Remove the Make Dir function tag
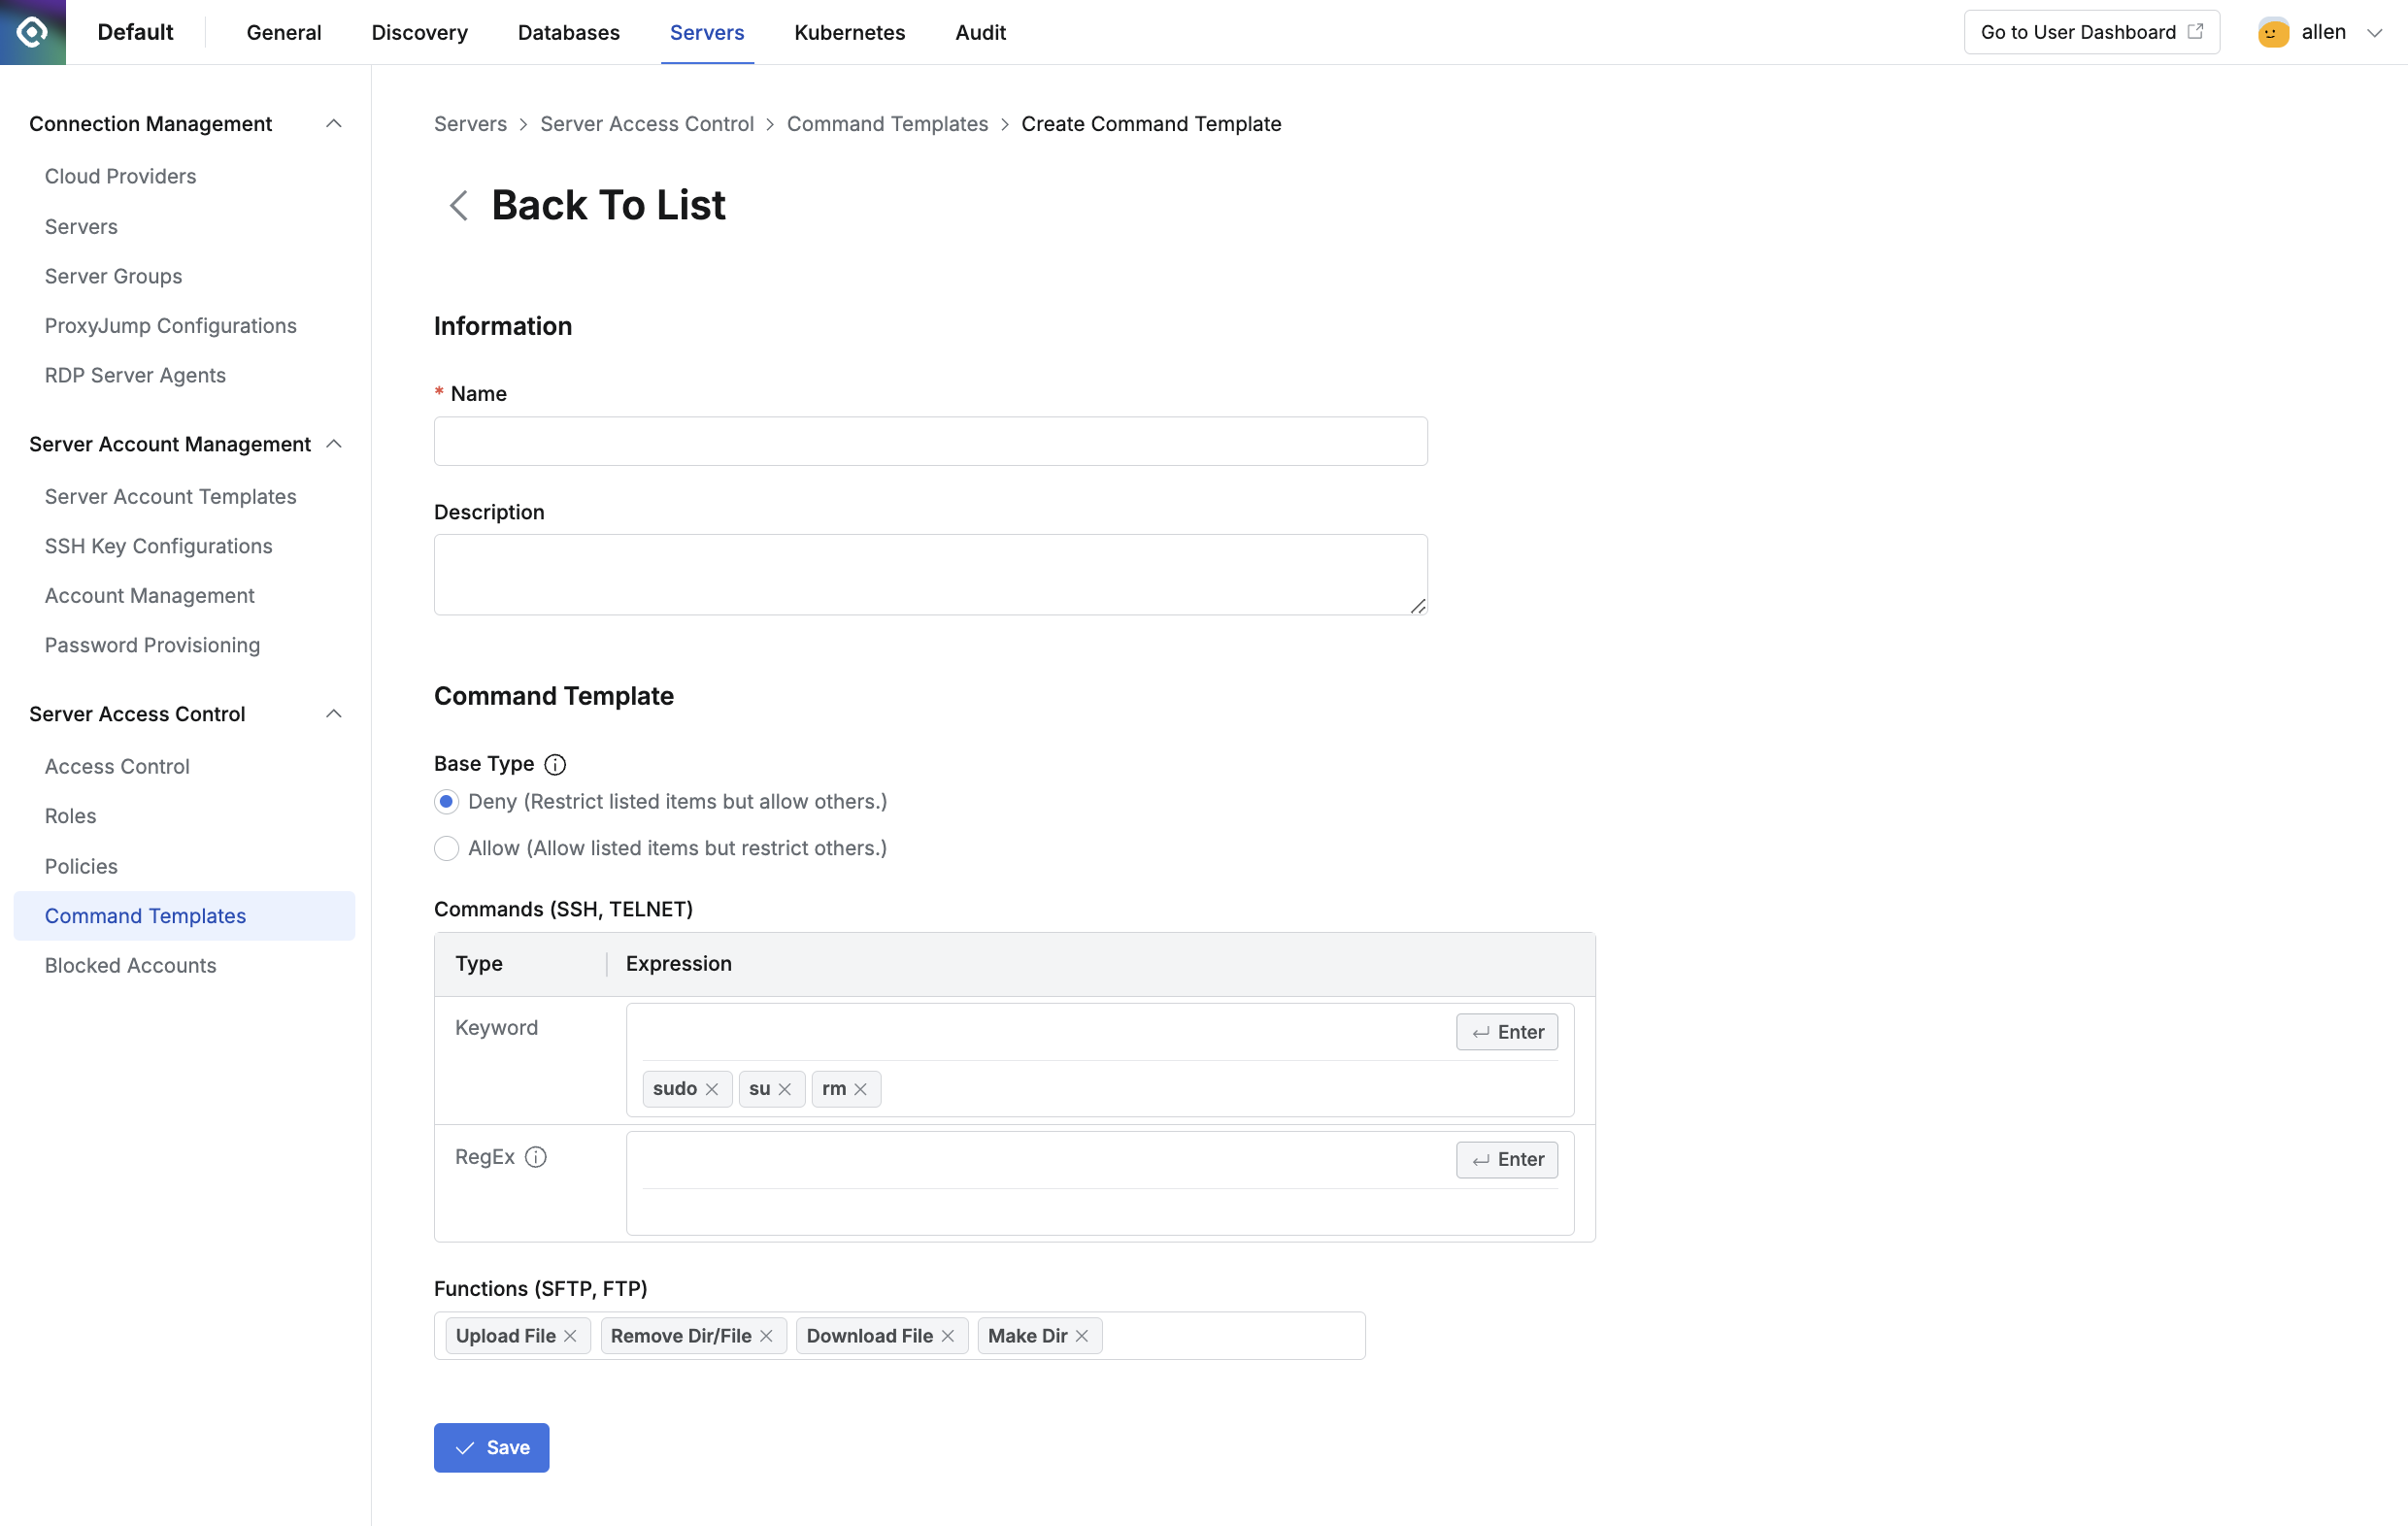Image resolution: width=2408 pixels, height=1526 pixels. pyautogui.click(x=1082, y=1337)
